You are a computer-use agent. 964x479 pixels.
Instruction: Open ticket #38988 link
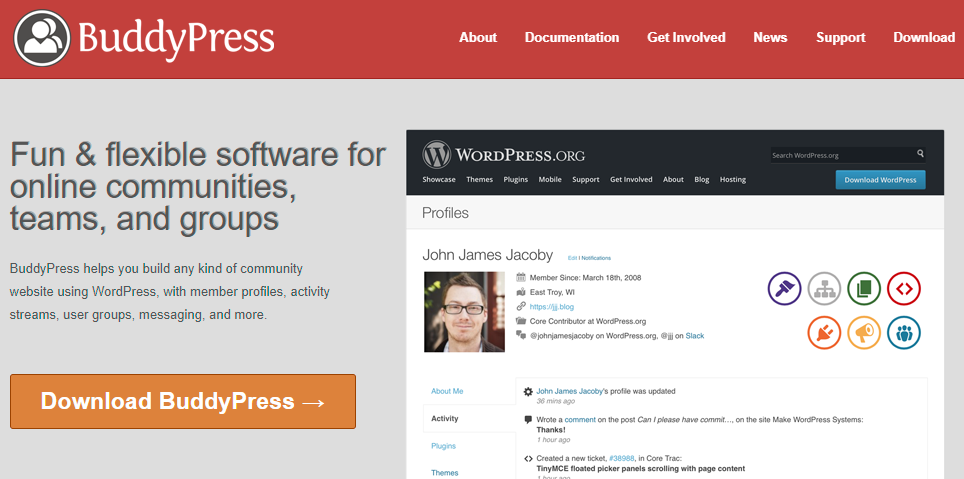(622, 458)
